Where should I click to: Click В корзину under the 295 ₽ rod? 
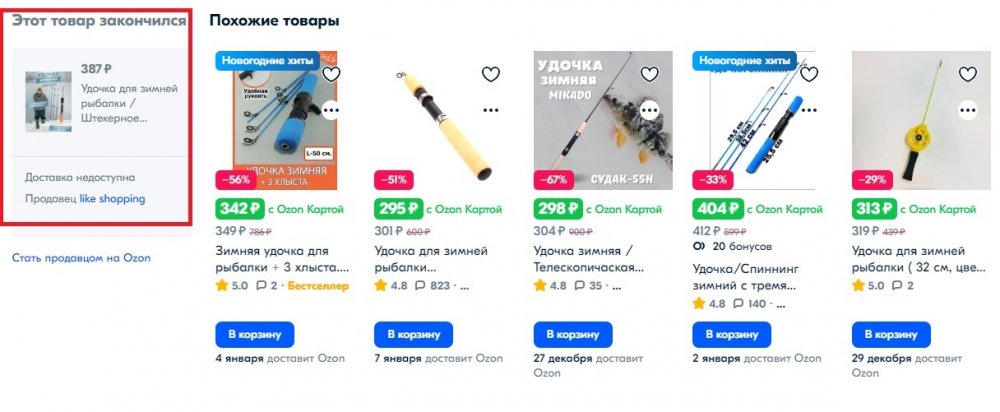(x=413, y=335)
